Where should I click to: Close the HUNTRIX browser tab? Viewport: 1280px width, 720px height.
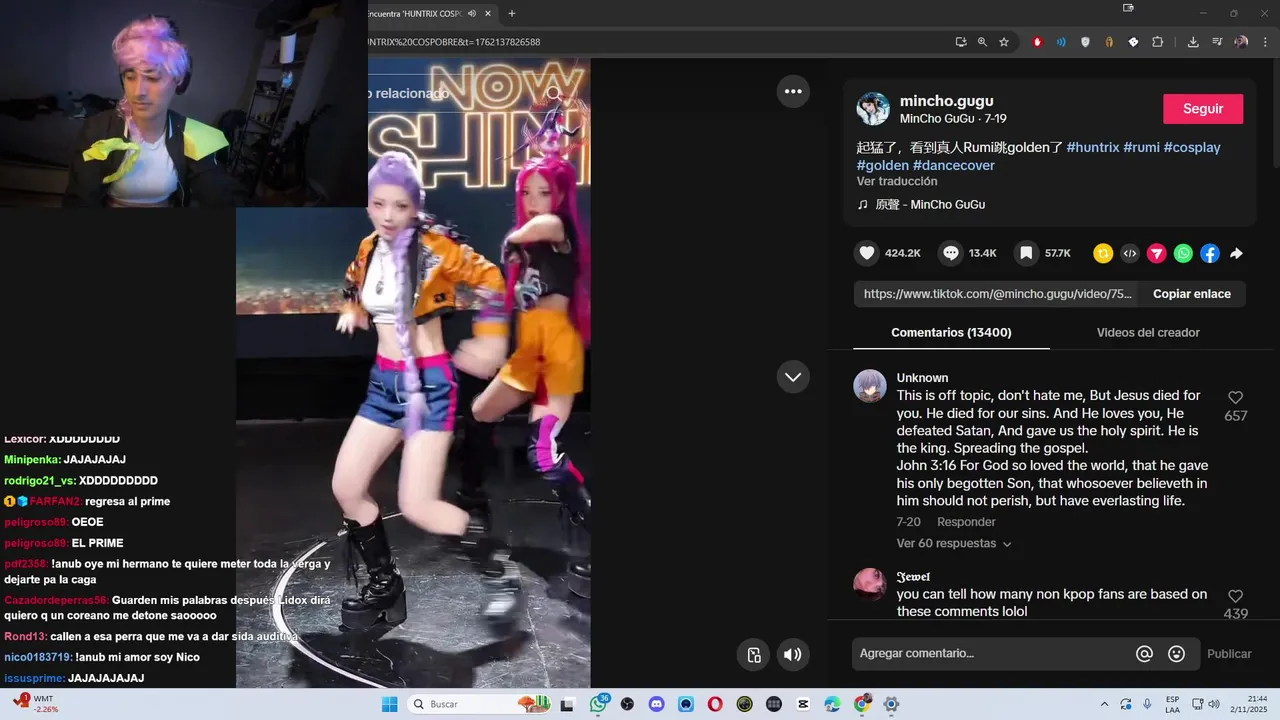click(x=487, y=13)
